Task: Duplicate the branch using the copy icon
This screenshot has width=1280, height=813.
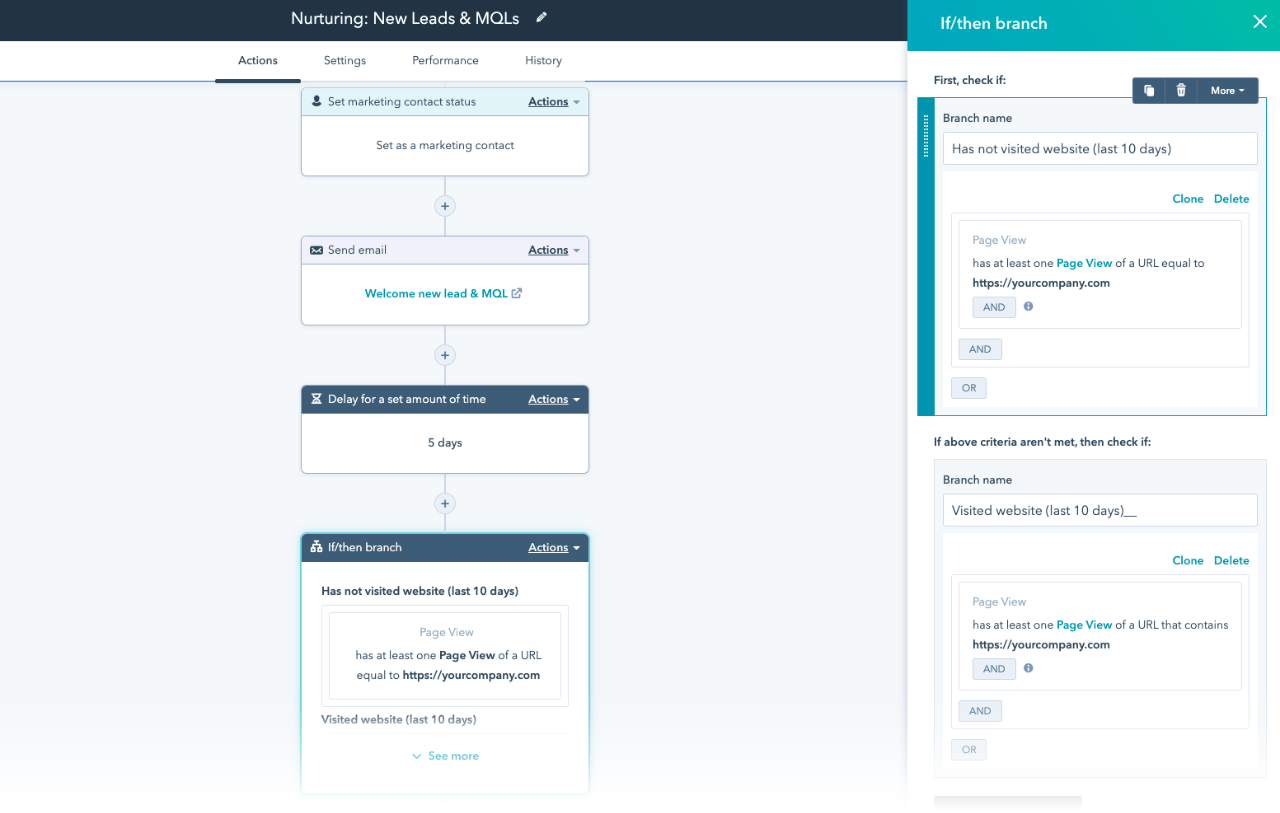Action: click(1148, 90)
